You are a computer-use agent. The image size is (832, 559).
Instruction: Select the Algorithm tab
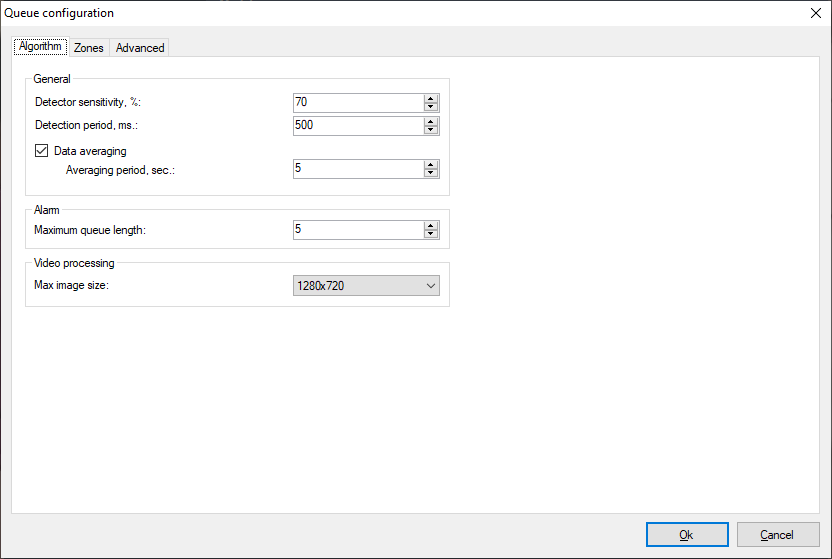[41, 47]
